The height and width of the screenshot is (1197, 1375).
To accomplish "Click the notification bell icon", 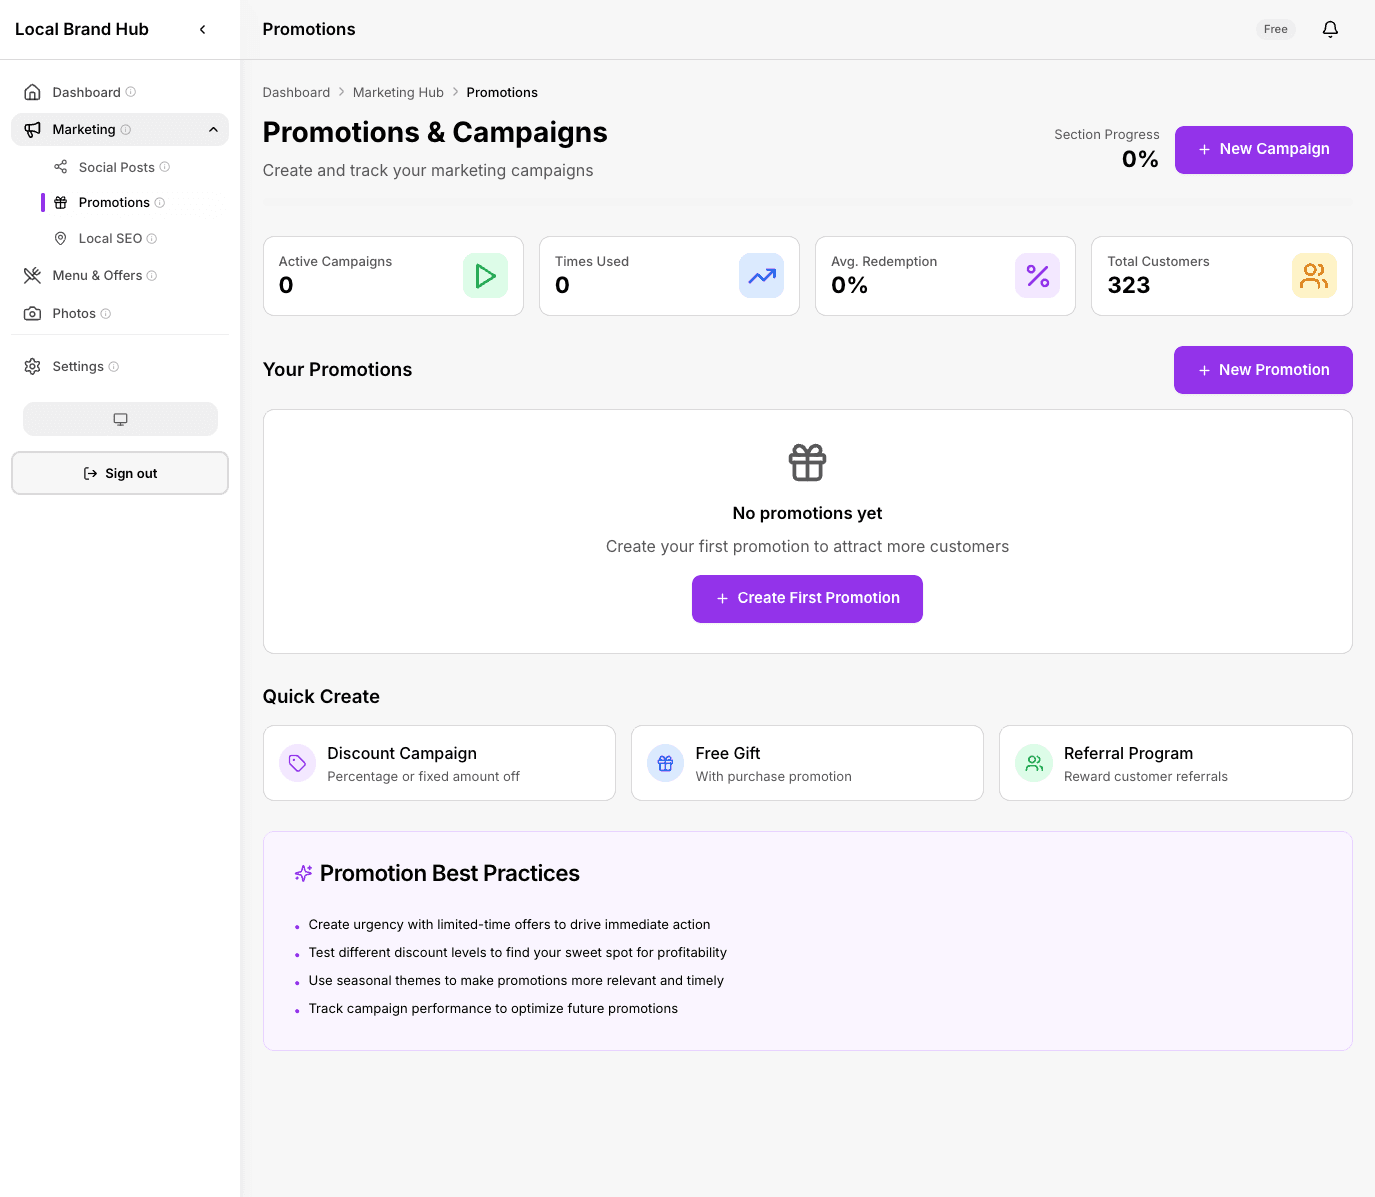I will [1330, 29].
